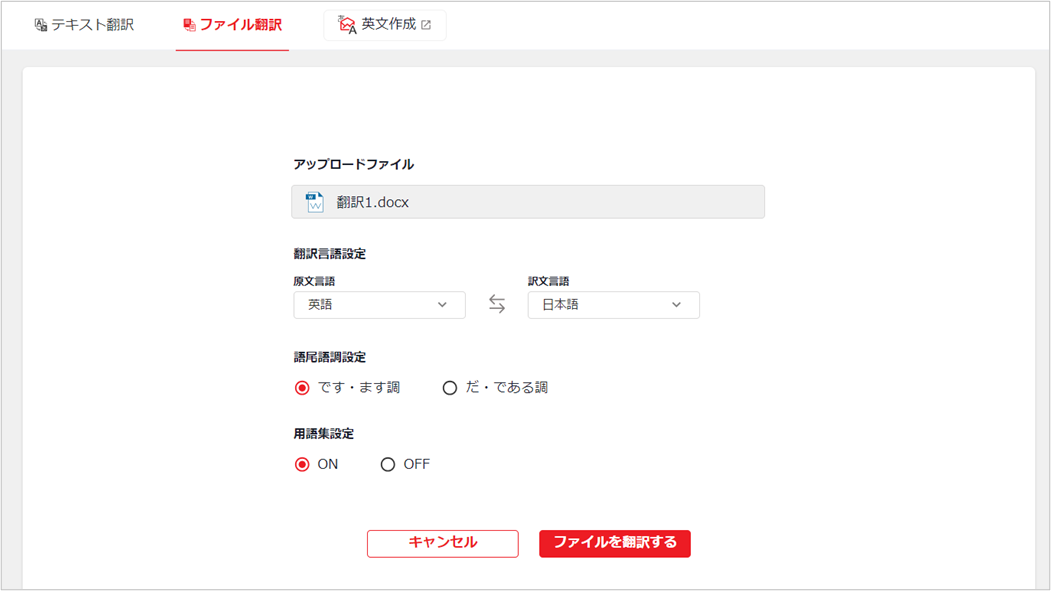1051x591 pixels.
Task: Click the 原文言語 label
Action: (314, 281)
